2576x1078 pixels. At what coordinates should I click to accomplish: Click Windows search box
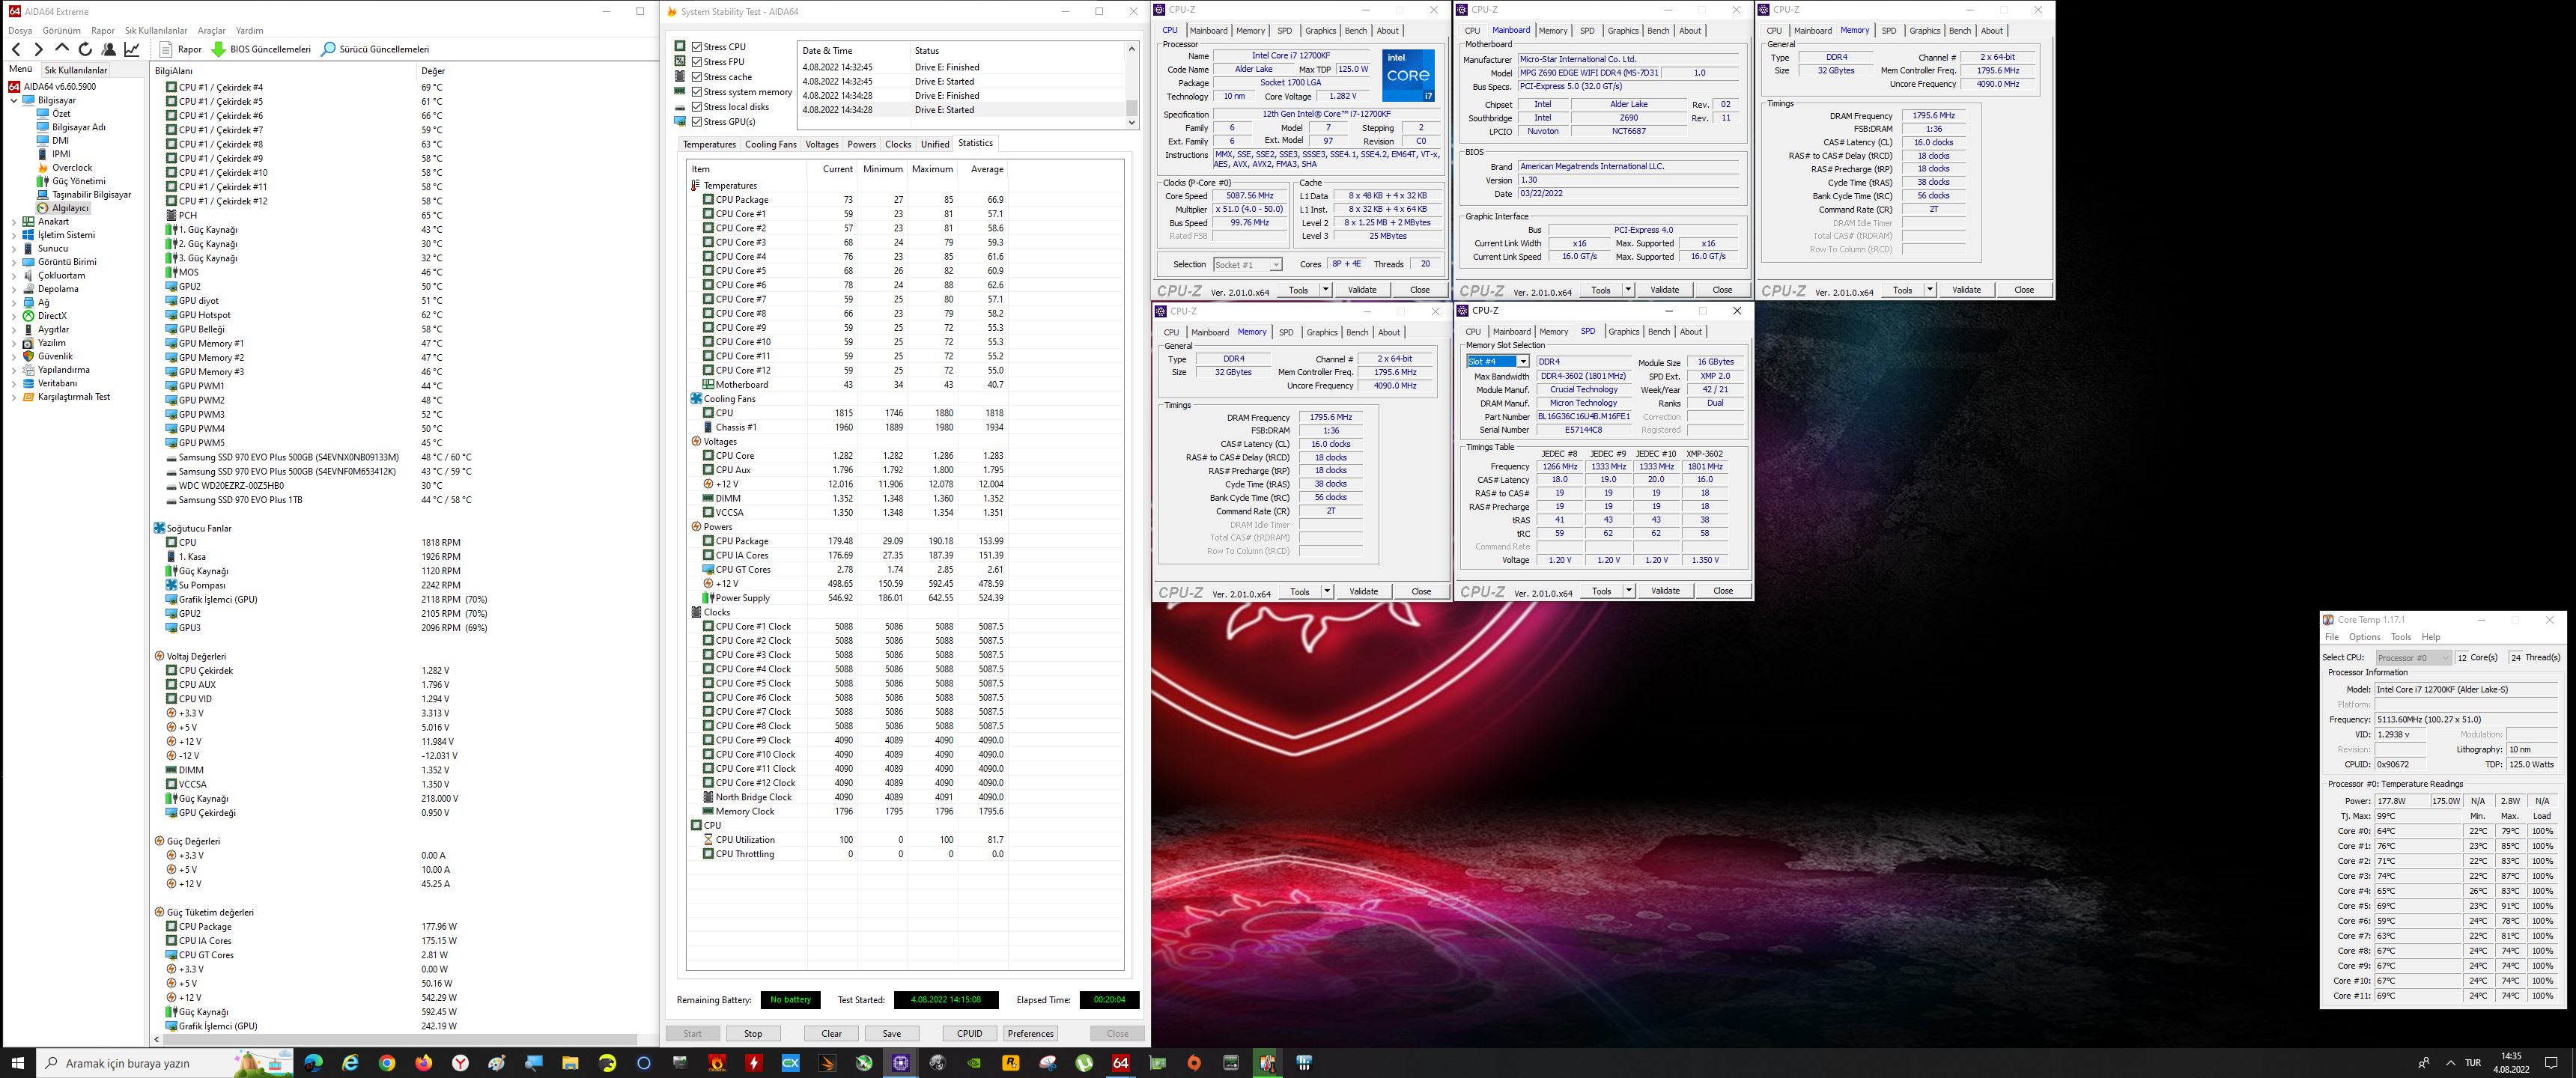[x=165, y=1063]
